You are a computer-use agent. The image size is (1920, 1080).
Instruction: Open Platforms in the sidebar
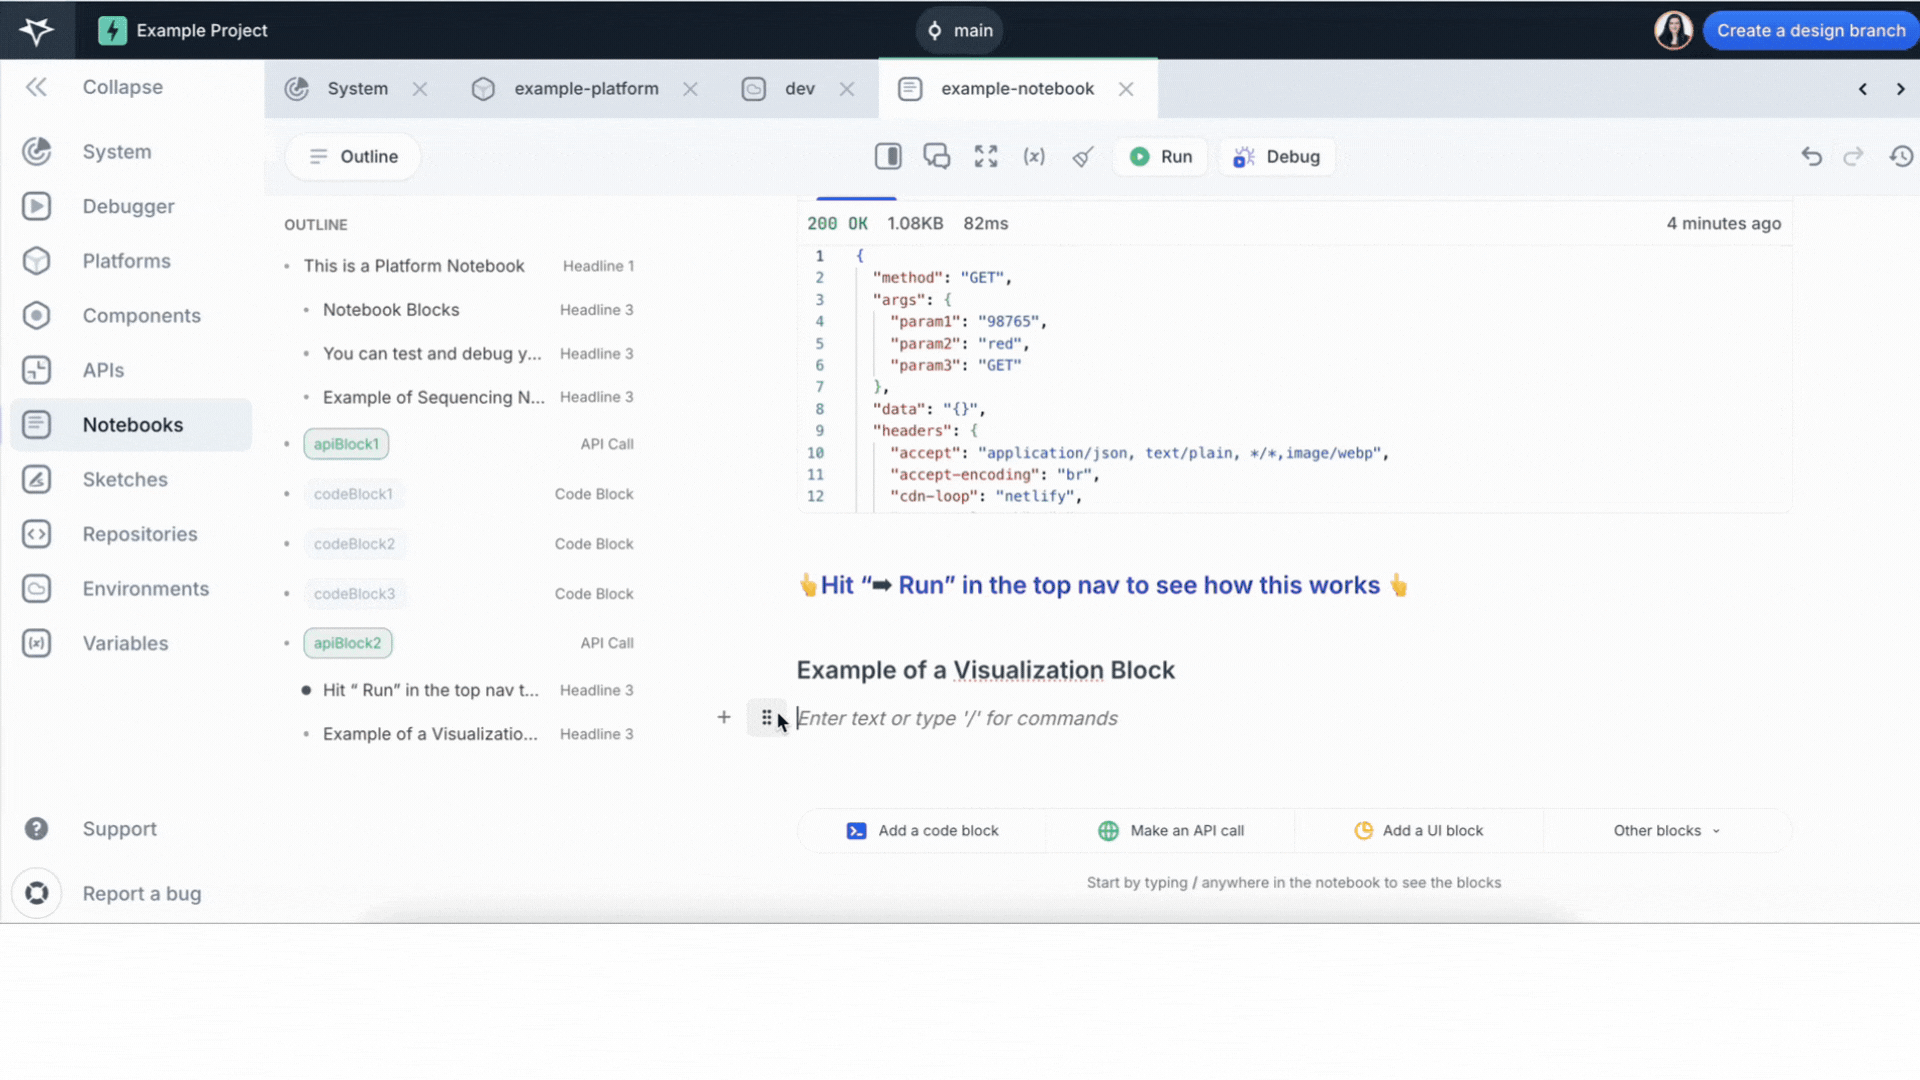pos(126,261)
